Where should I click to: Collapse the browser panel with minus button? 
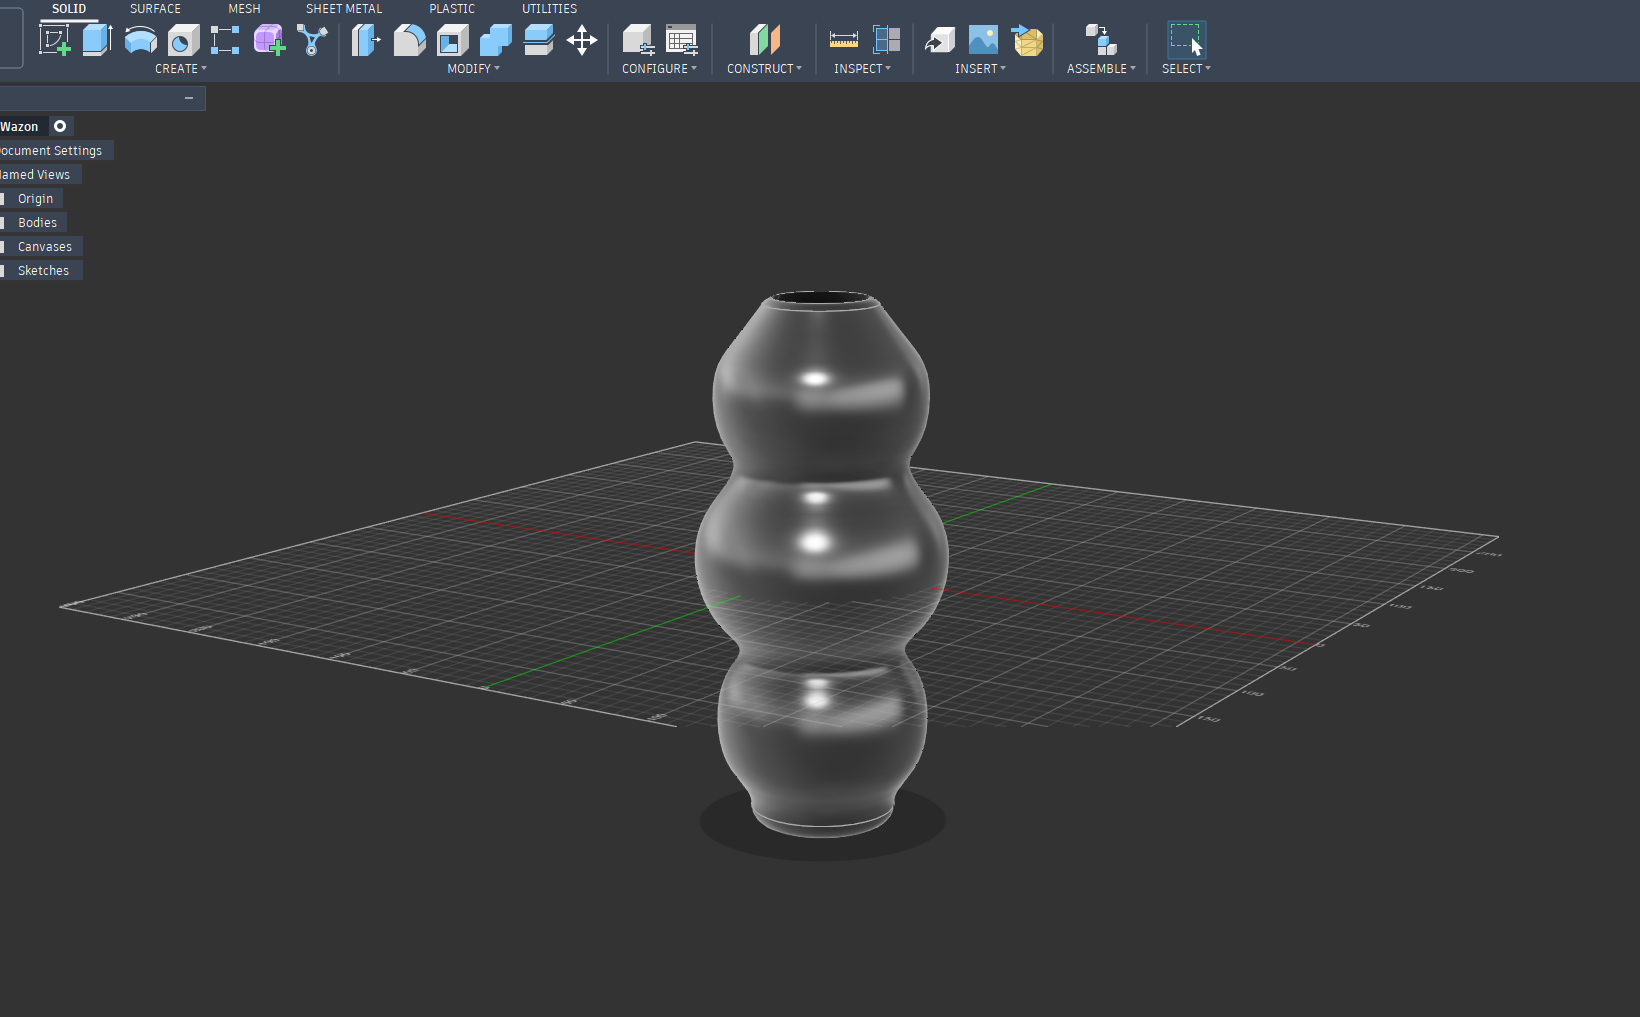189,98
